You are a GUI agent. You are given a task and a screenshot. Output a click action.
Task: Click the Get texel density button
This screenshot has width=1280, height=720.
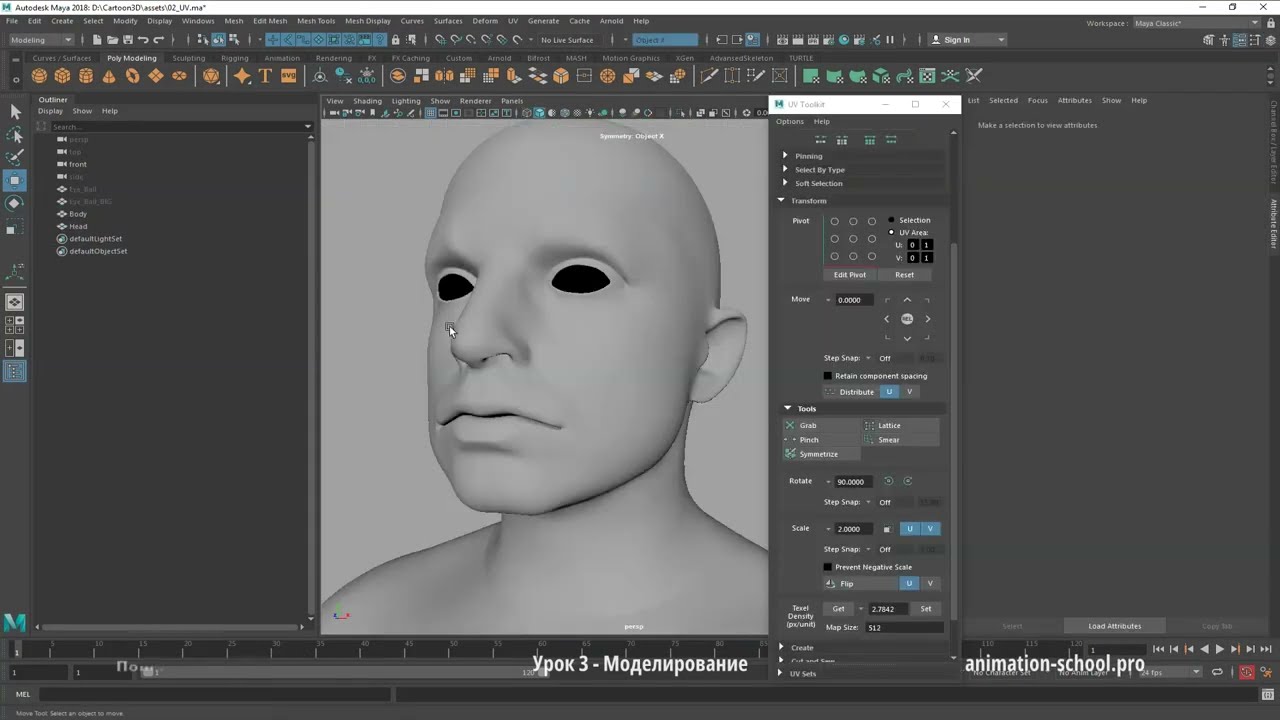(838, 609)
